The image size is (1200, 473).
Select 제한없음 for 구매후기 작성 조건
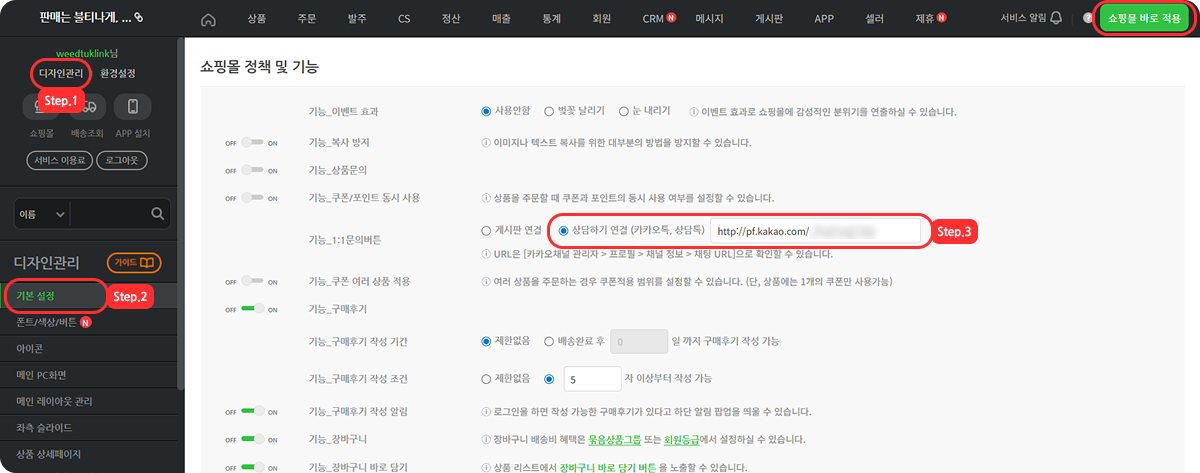[x=487, y=379]
